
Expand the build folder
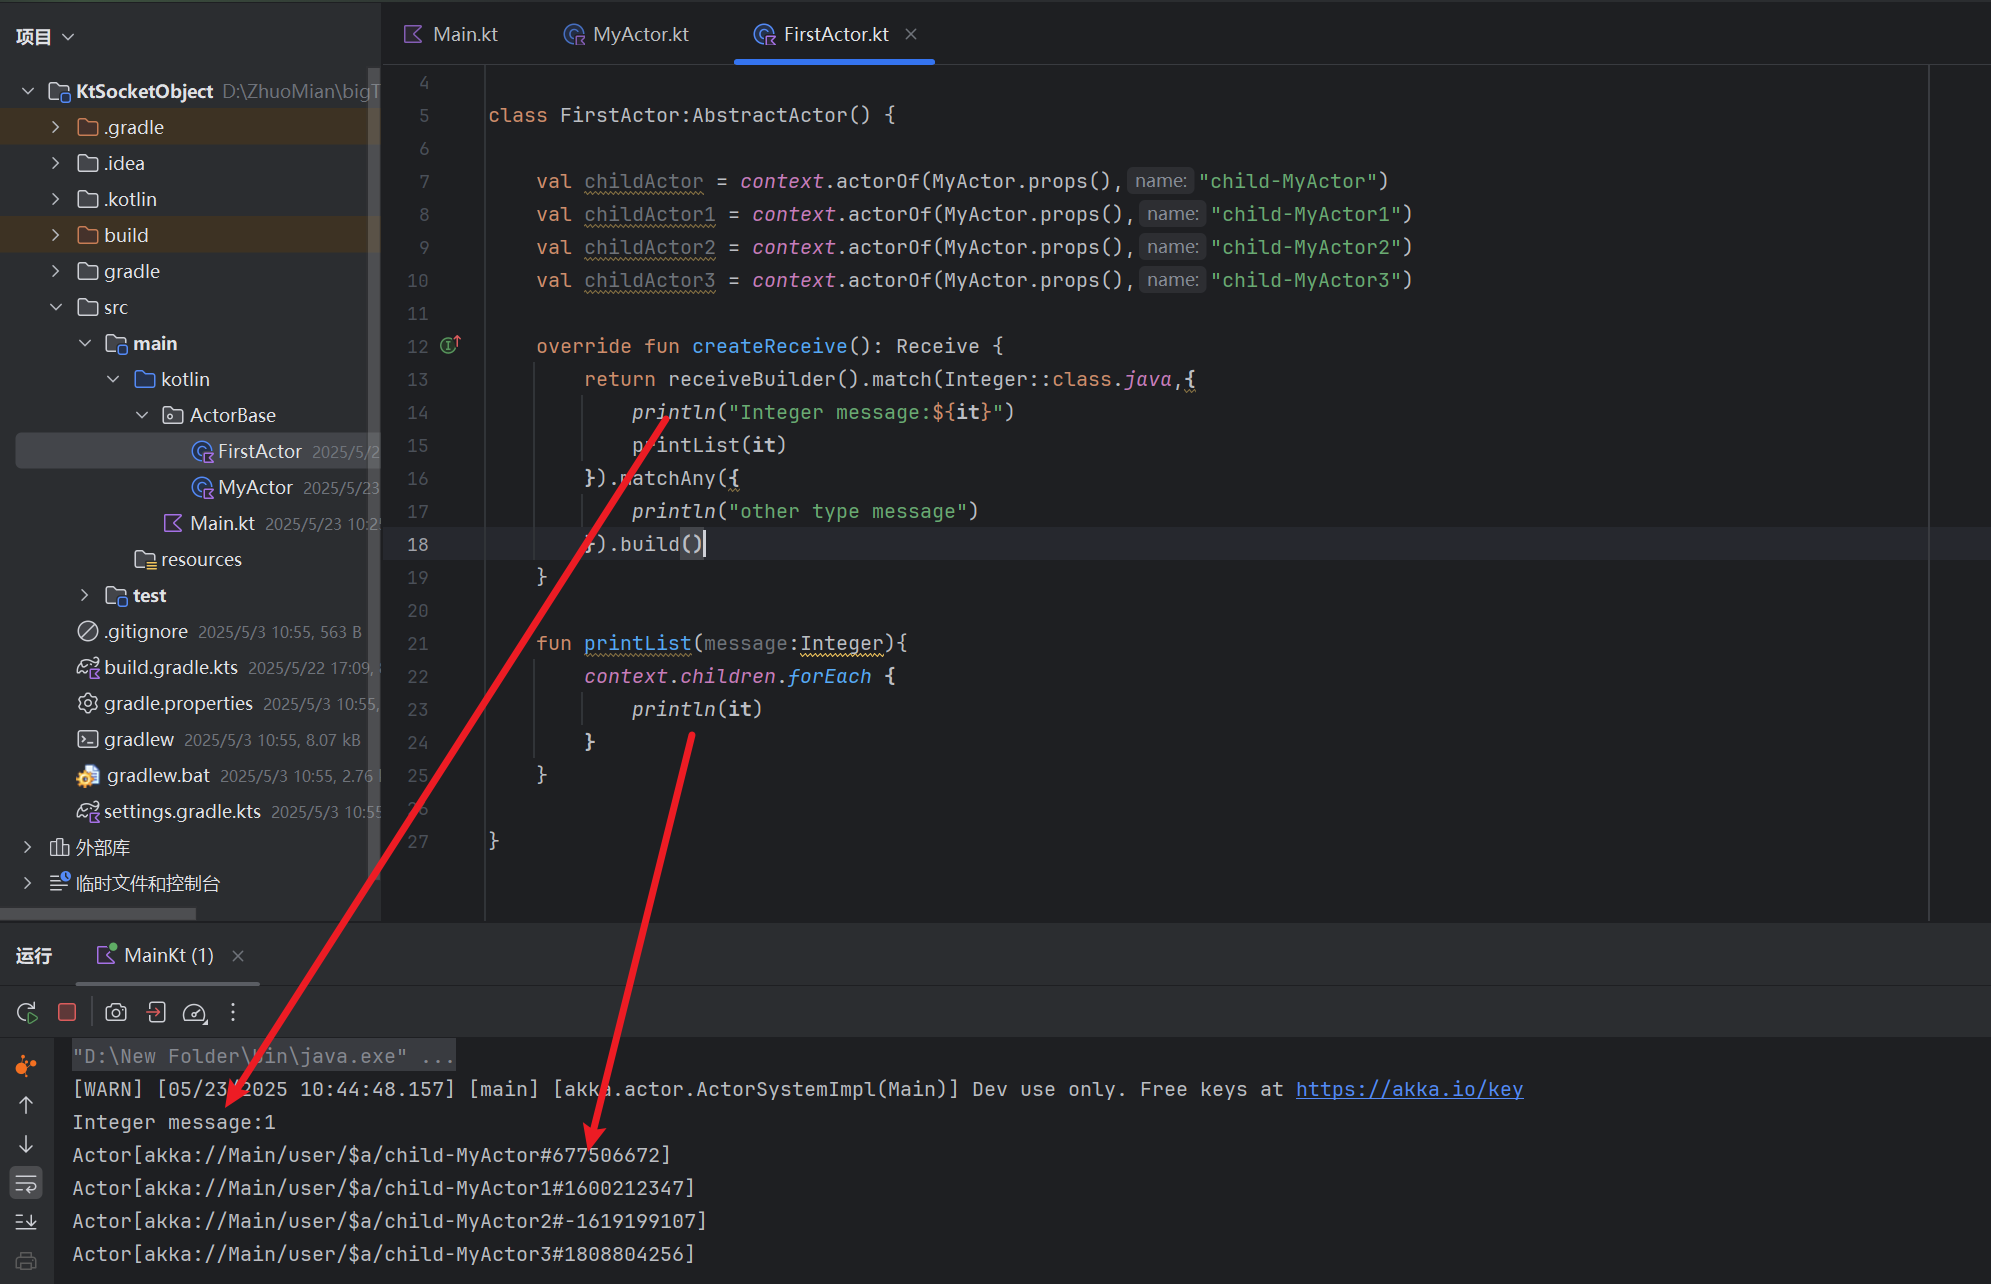[56, 235]
